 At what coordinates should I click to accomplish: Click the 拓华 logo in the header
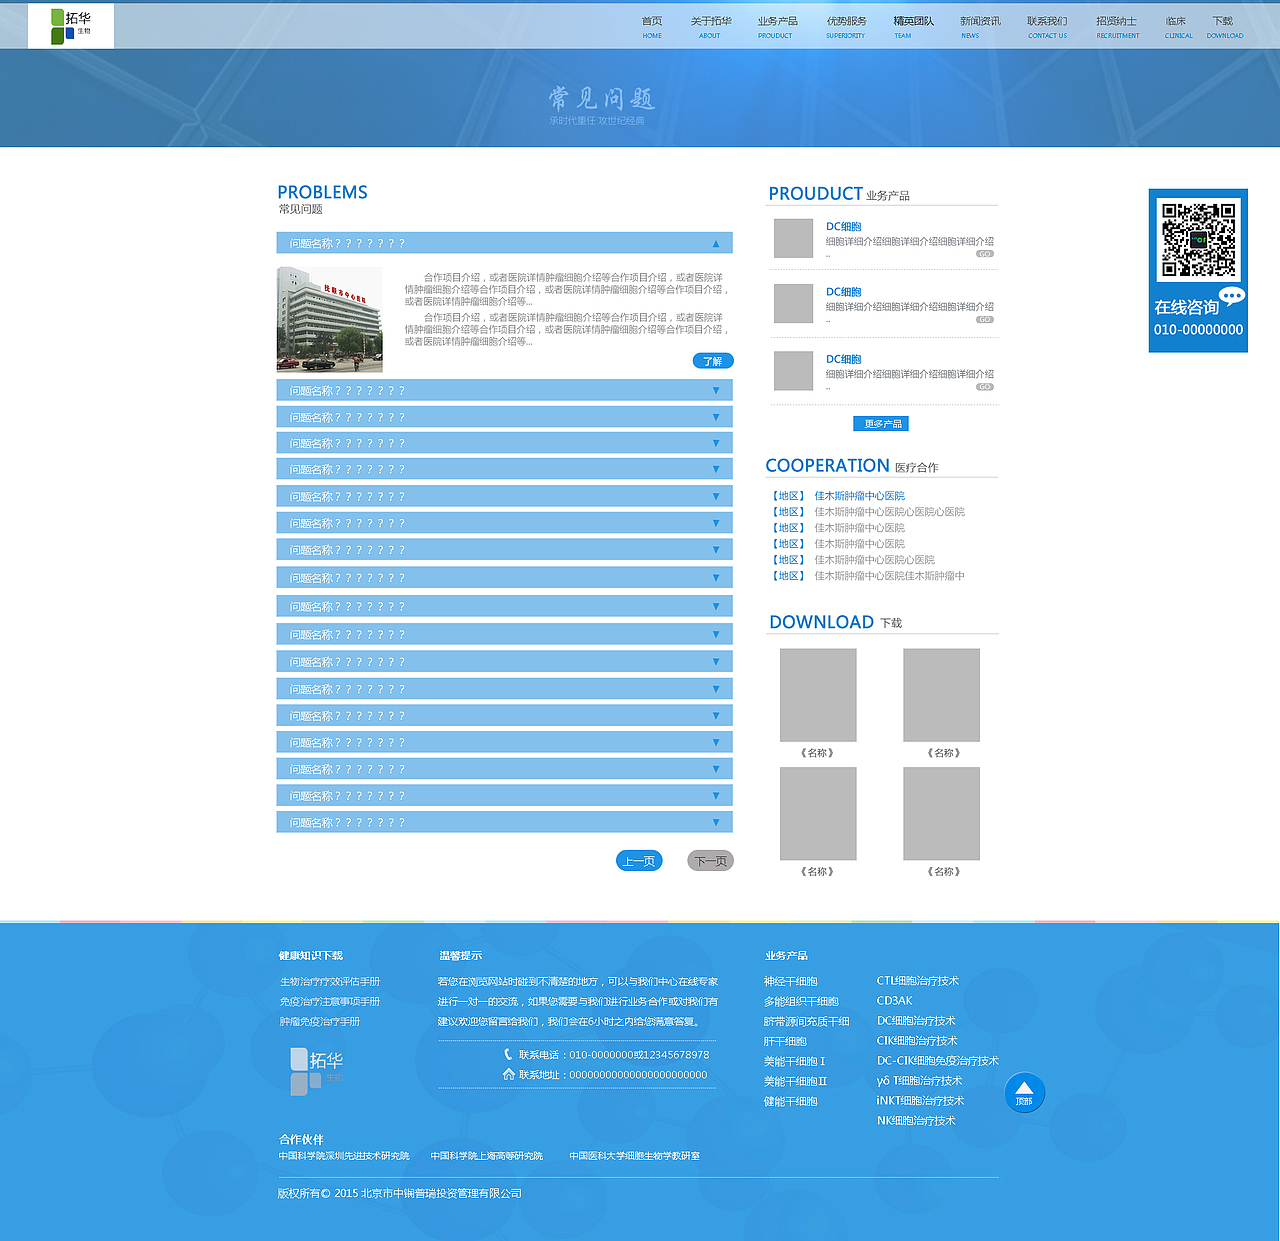tap(71, 25)
